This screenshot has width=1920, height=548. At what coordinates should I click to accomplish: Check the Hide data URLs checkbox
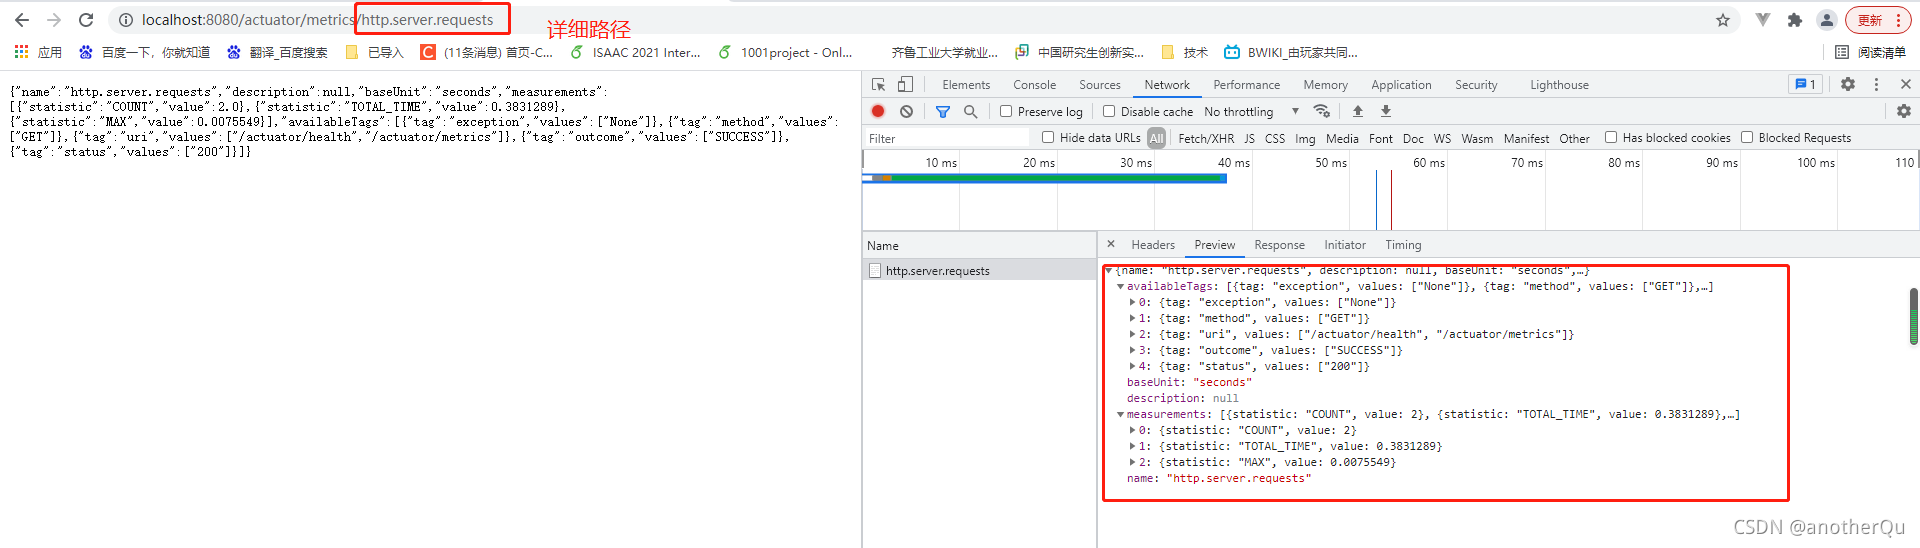pos(1048,137)
